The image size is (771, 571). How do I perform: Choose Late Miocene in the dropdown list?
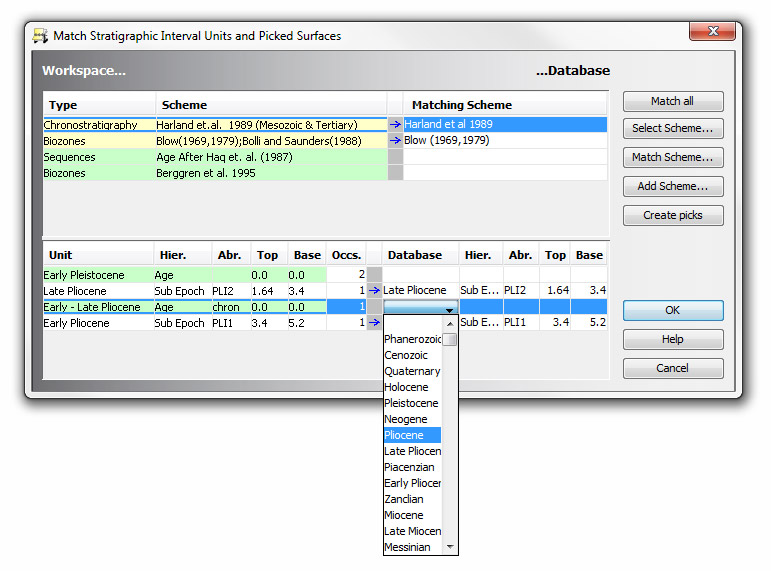412,531
